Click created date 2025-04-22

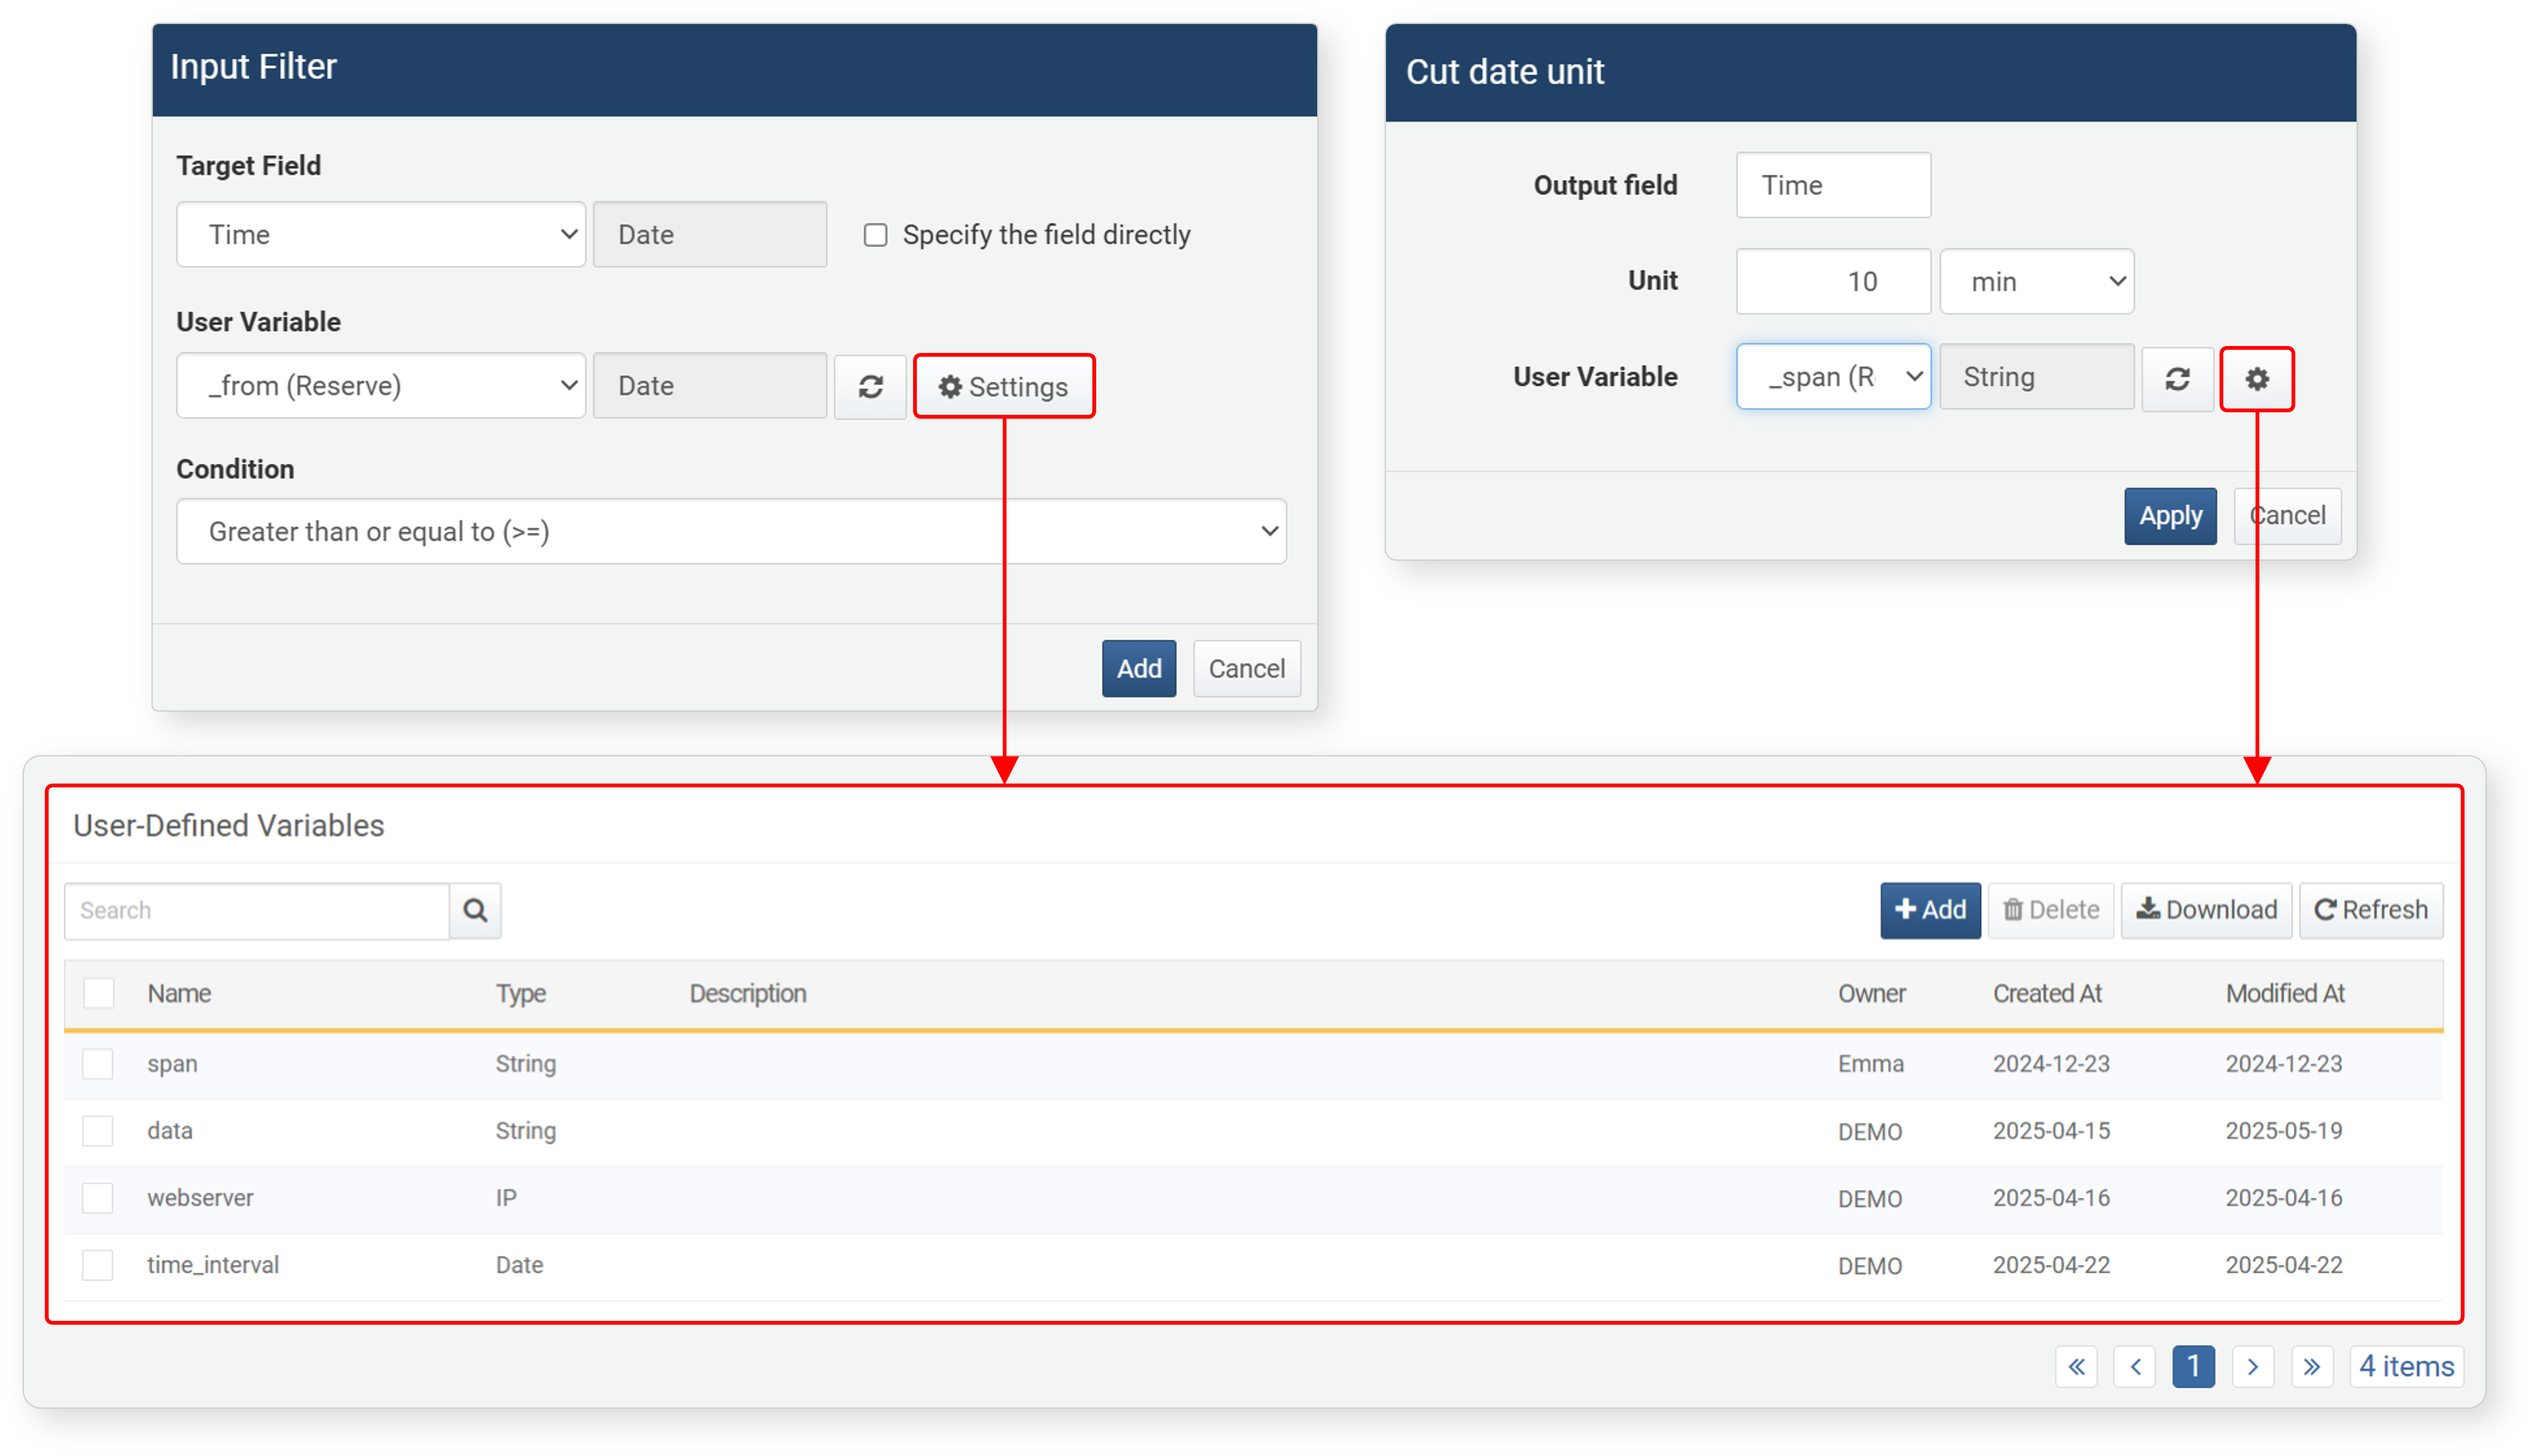tap(2051, 1265)
